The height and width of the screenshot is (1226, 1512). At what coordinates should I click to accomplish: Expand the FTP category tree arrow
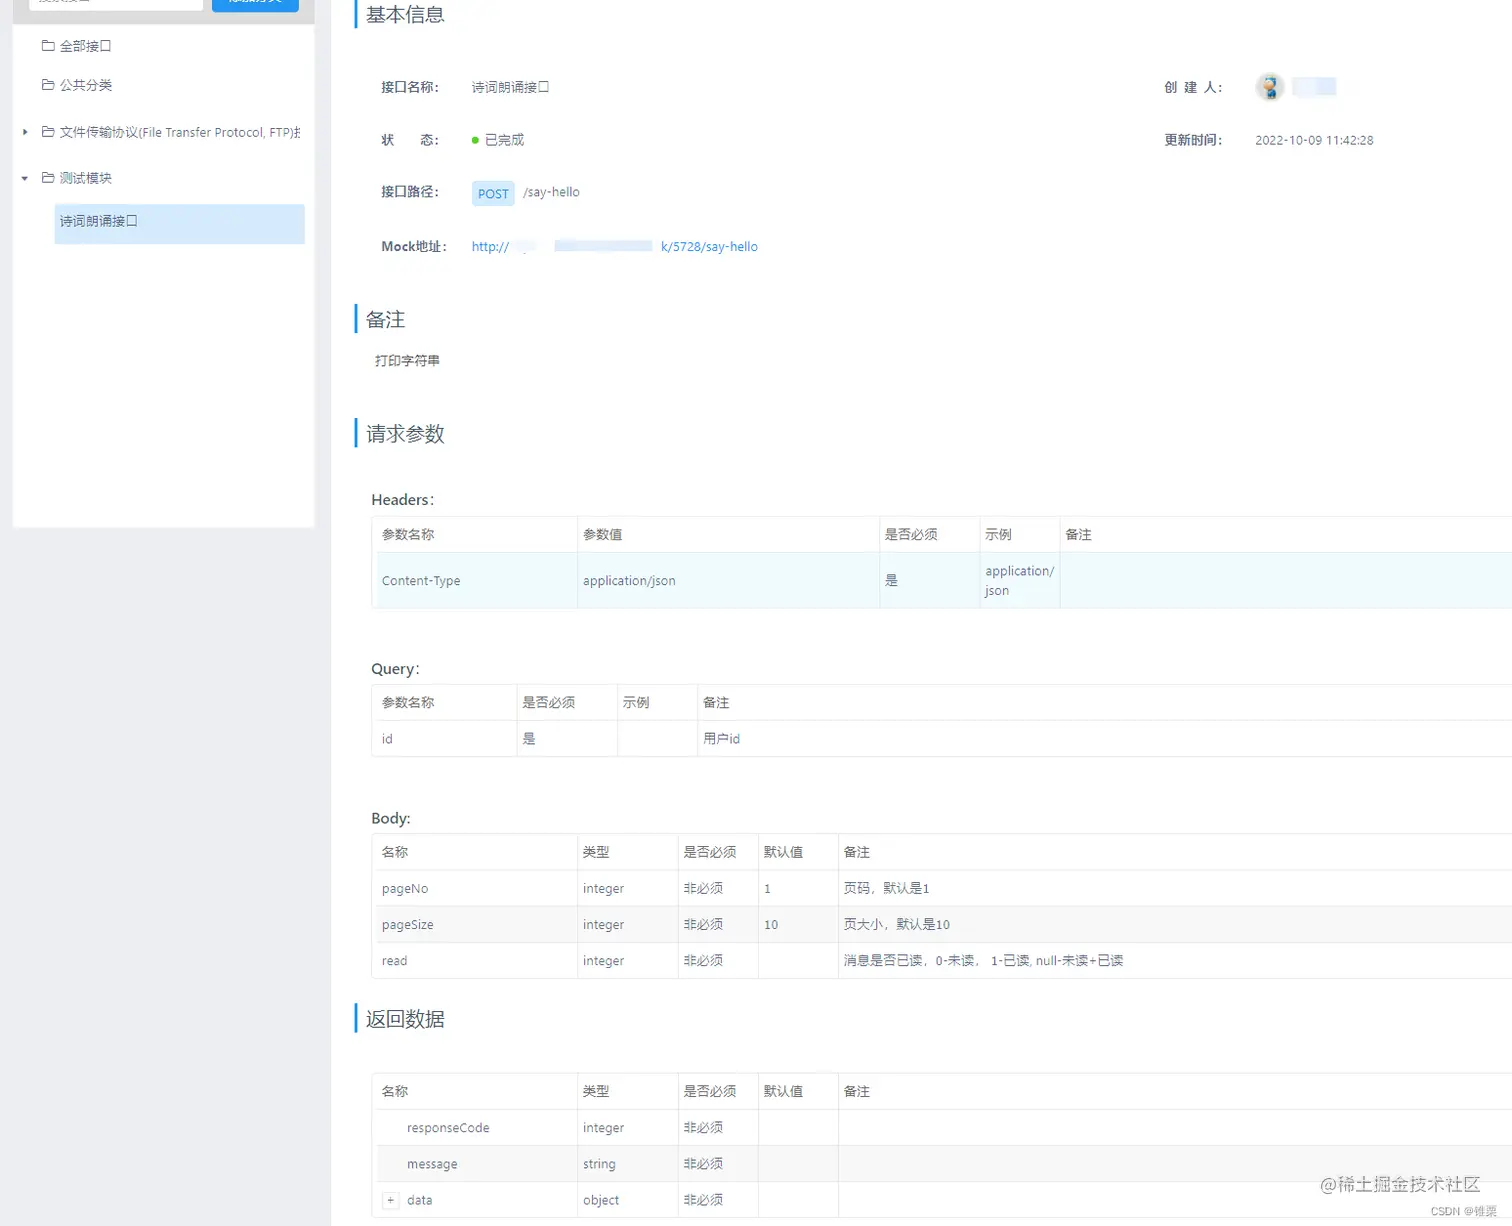coord(24,131)
